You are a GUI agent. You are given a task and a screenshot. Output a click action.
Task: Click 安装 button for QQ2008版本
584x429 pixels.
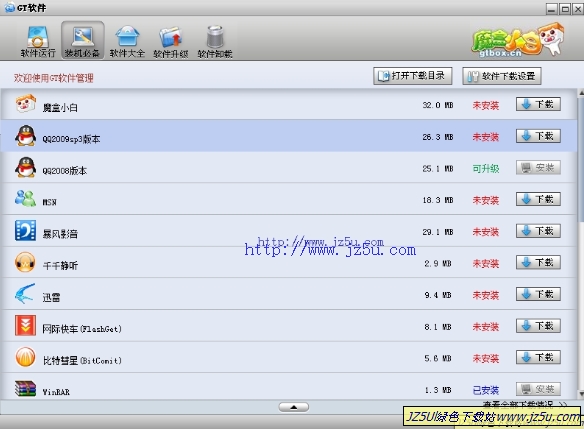[x=538, y=168]
